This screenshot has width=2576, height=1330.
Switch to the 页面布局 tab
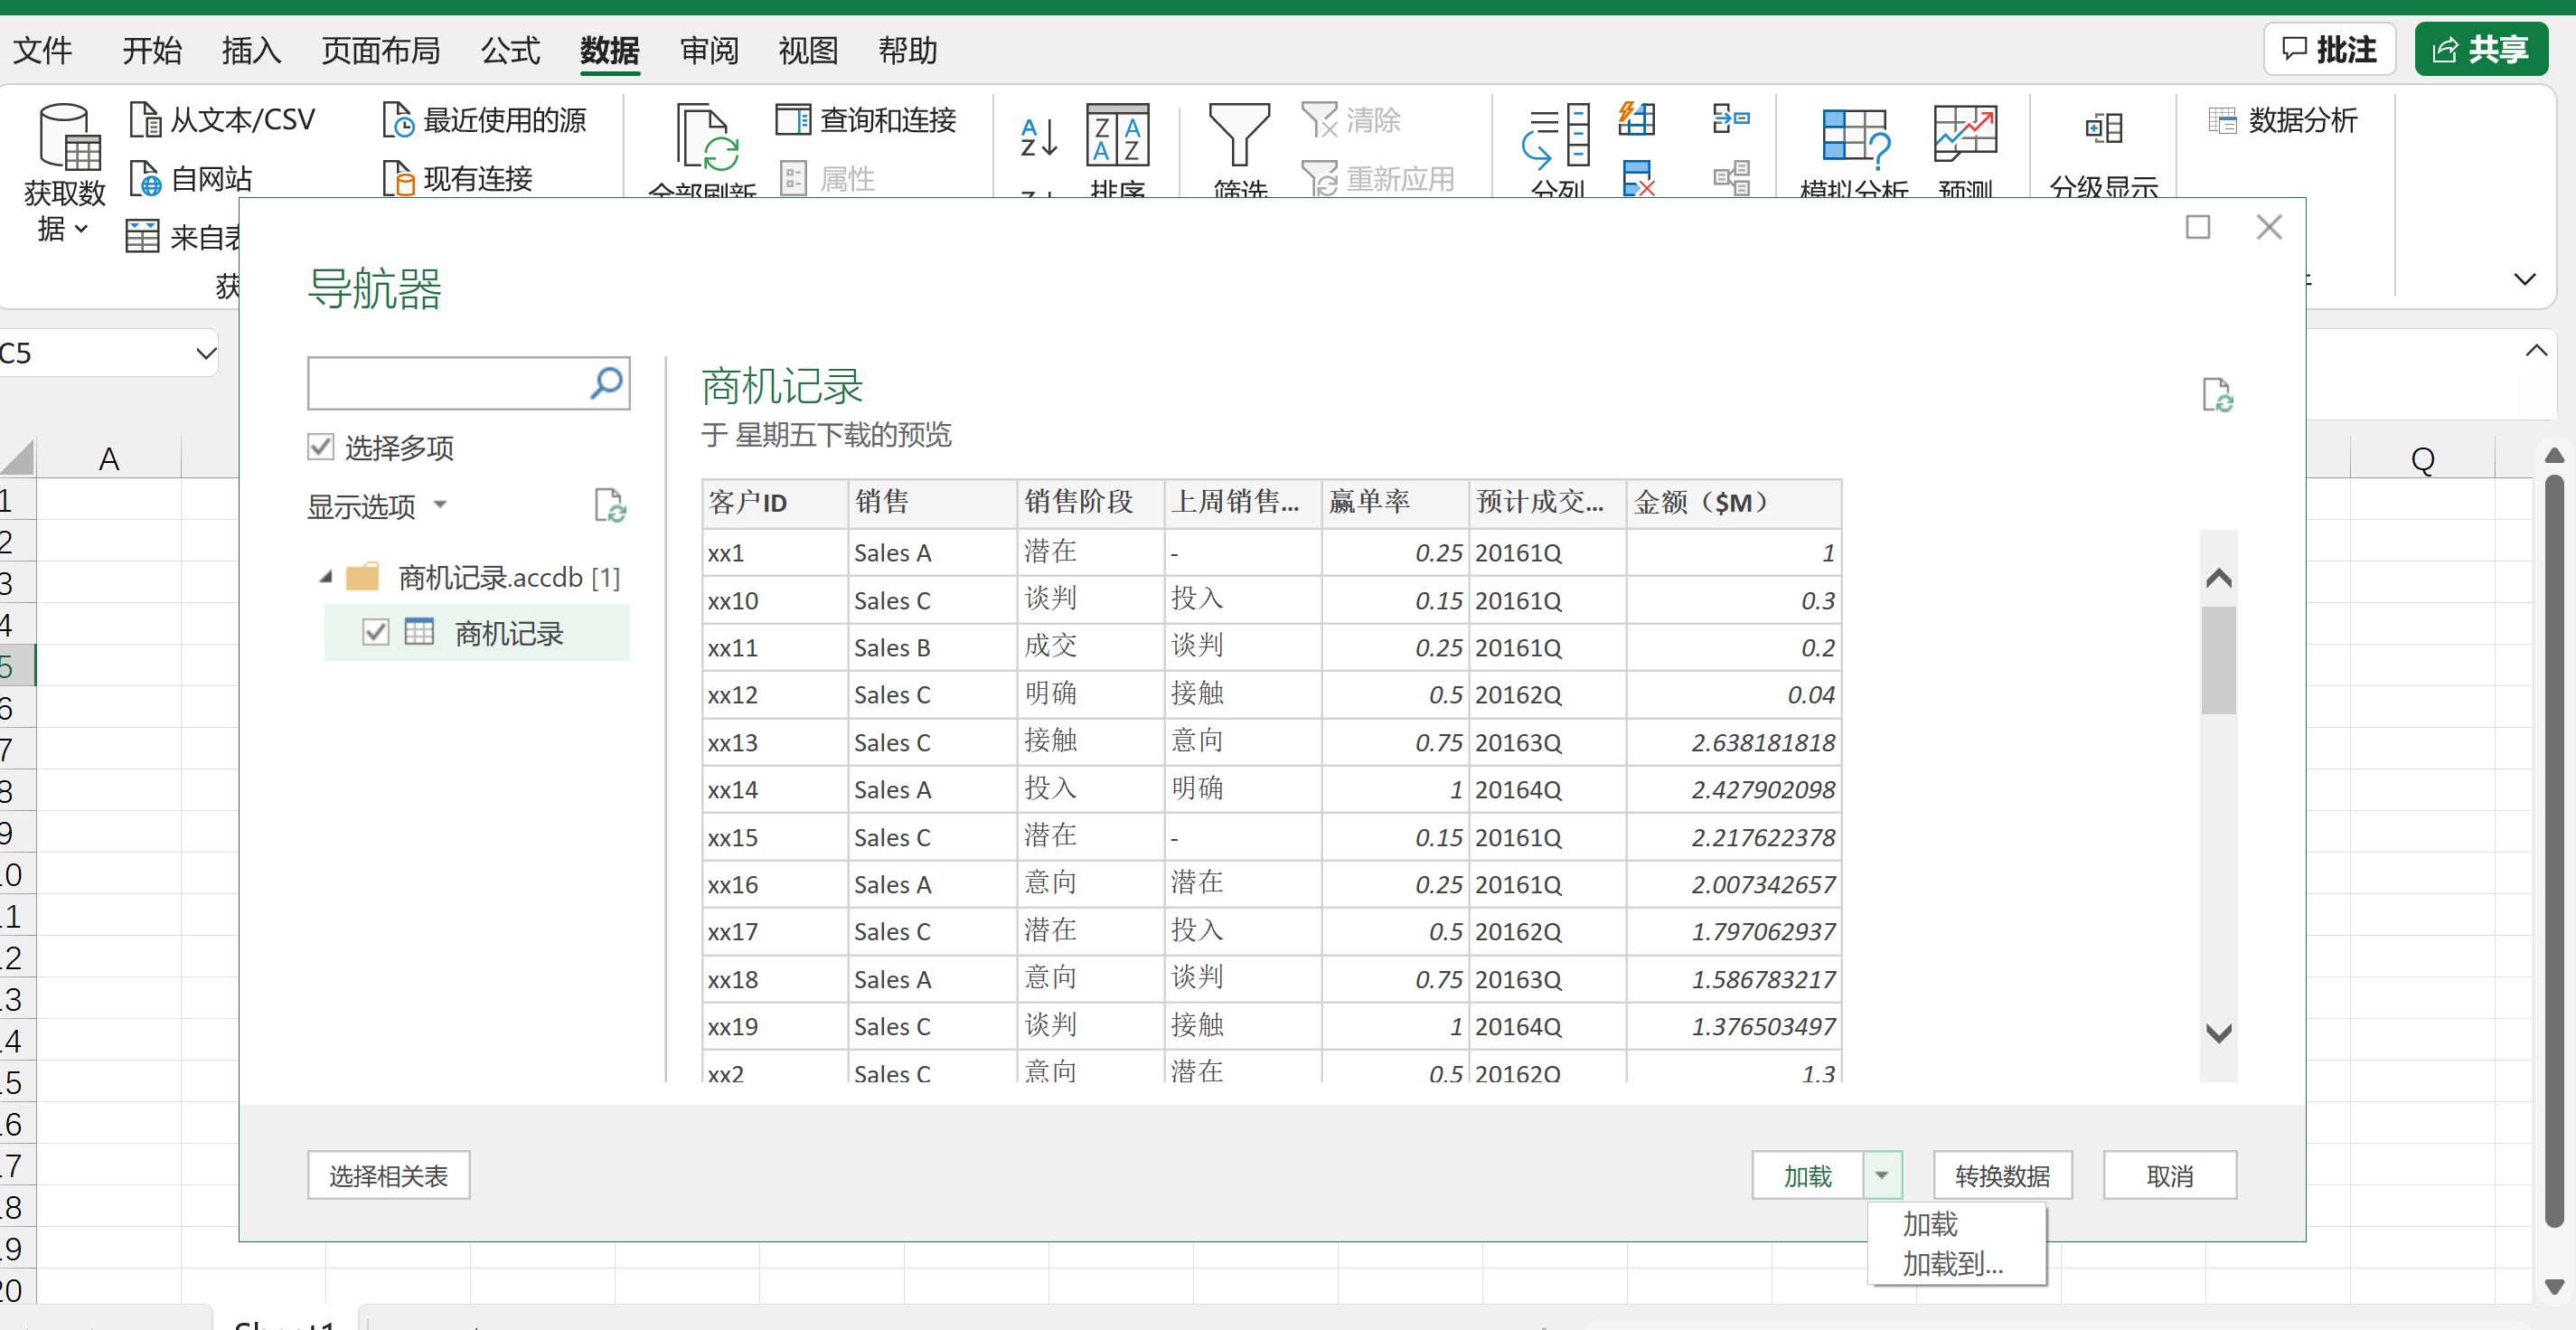(x=381, y=50)
